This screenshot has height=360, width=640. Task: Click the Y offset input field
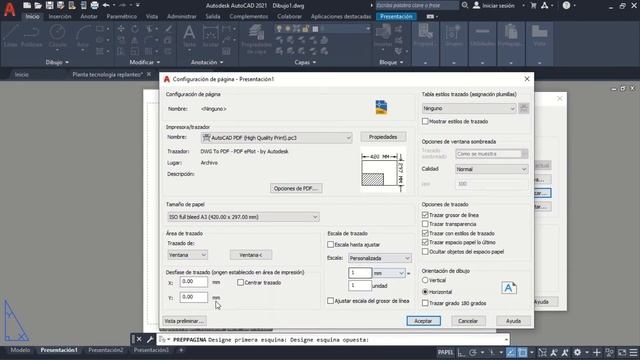pyautogui.click(x=193, y=297)
